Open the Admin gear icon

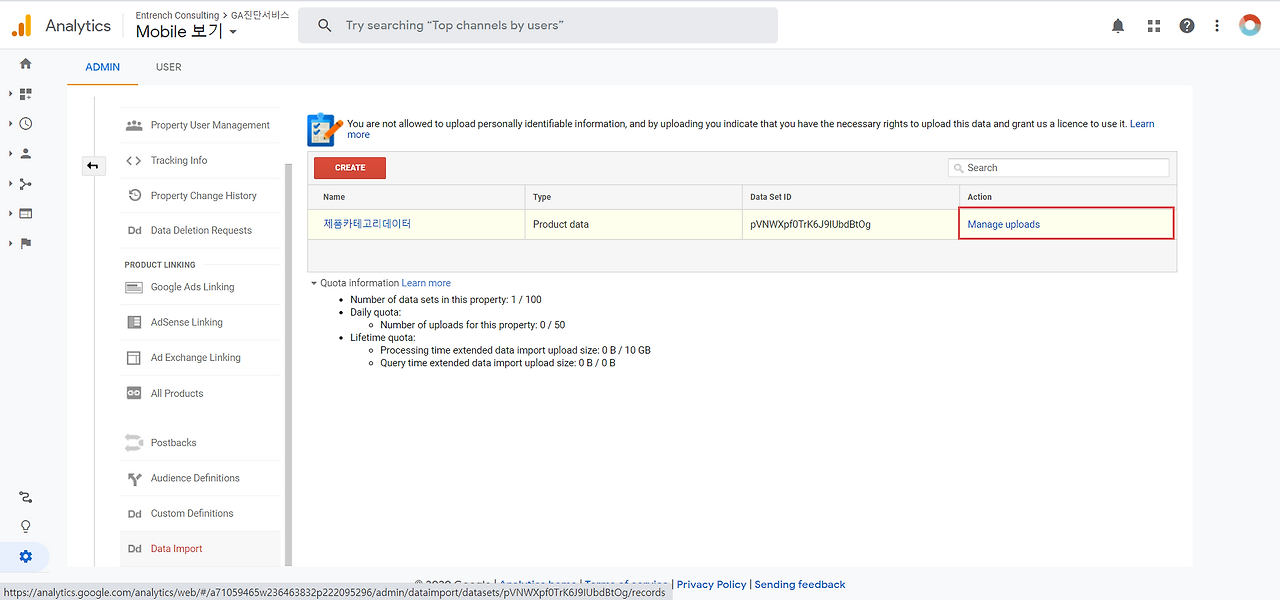(x=26, y=557)
